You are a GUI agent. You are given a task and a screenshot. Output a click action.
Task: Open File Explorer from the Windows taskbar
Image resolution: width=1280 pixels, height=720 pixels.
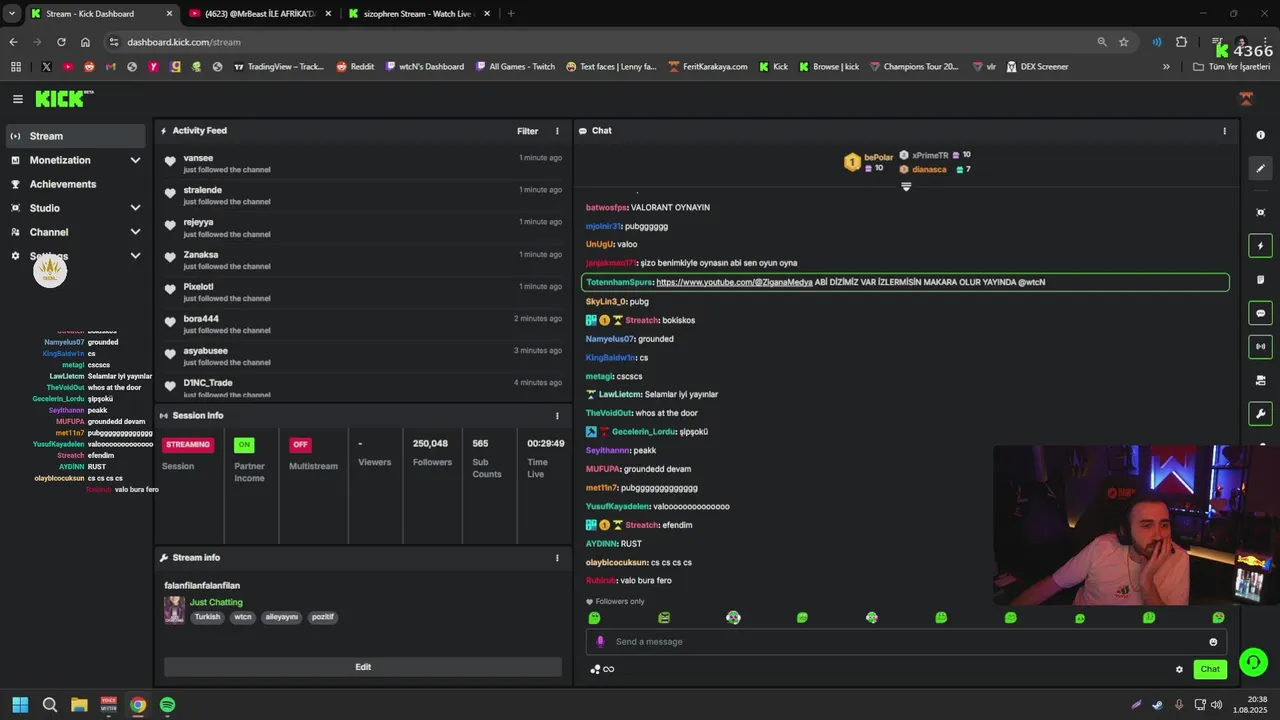79,705
